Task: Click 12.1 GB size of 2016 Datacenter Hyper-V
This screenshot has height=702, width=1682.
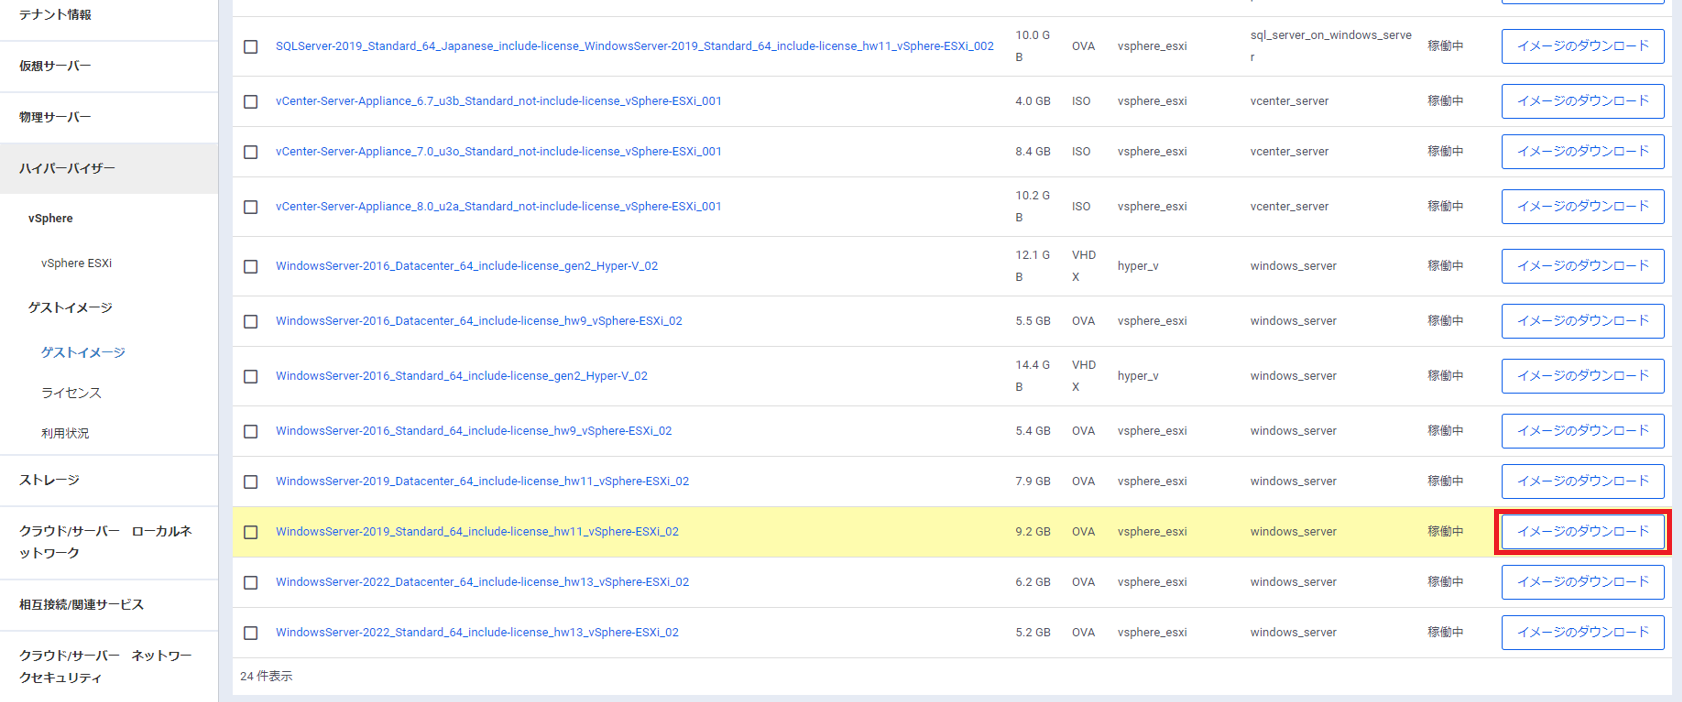Action: pos(1033,266)
